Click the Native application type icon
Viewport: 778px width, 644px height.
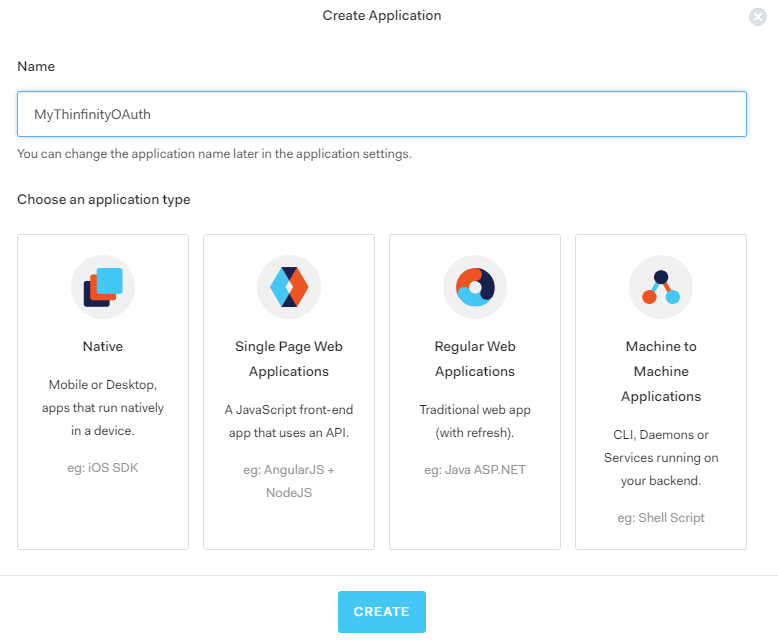click(x=103, y=287)
